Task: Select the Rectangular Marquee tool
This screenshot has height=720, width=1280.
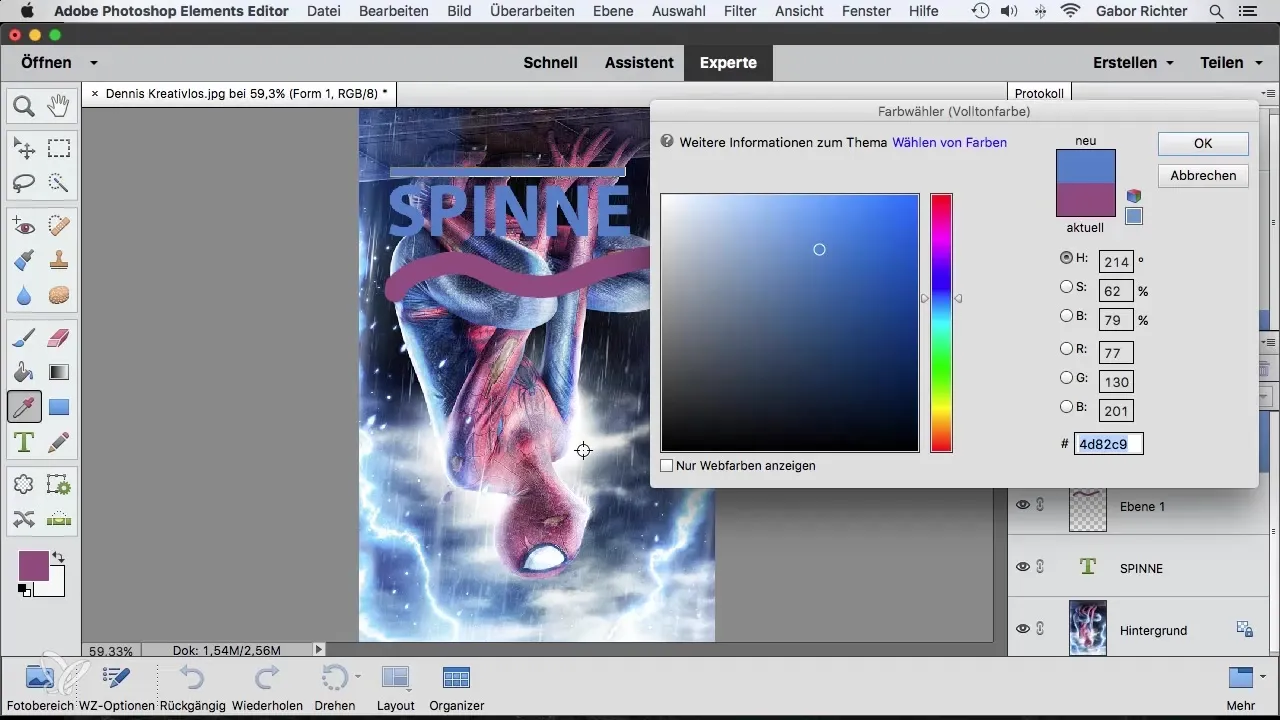Action: pos(59,149)
